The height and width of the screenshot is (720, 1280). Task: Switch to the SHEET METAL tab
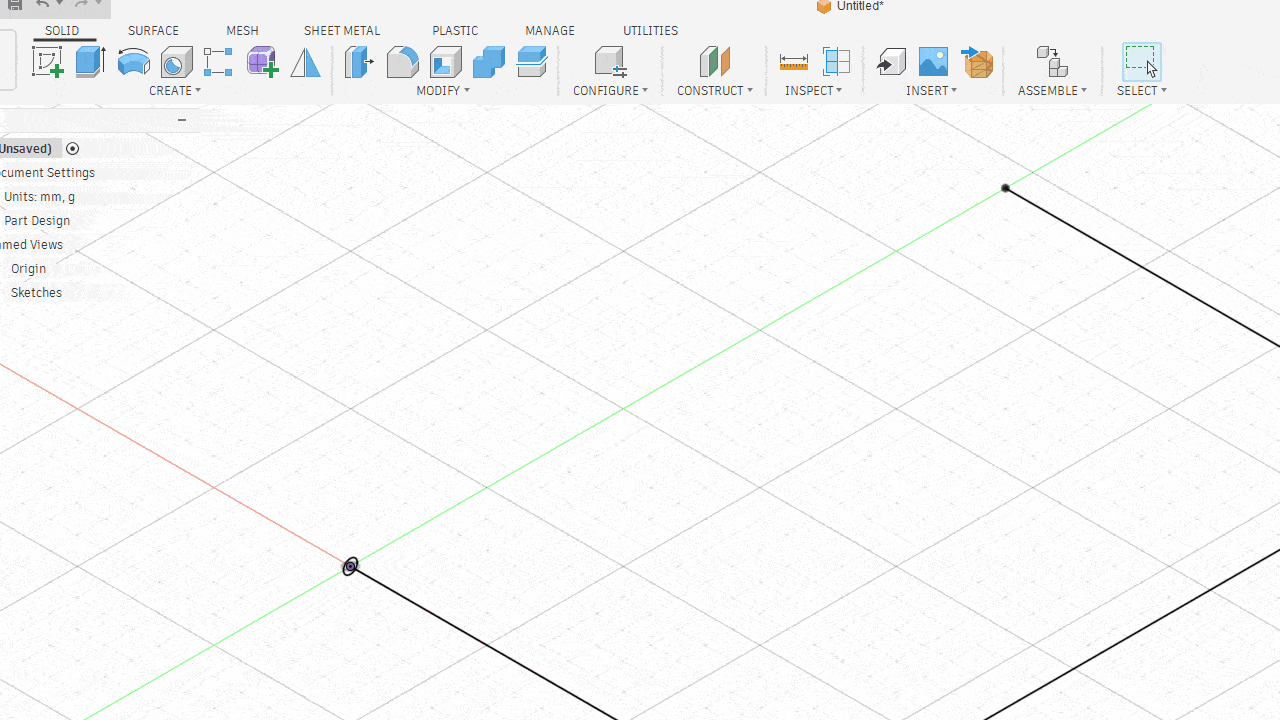click(342, 31)
